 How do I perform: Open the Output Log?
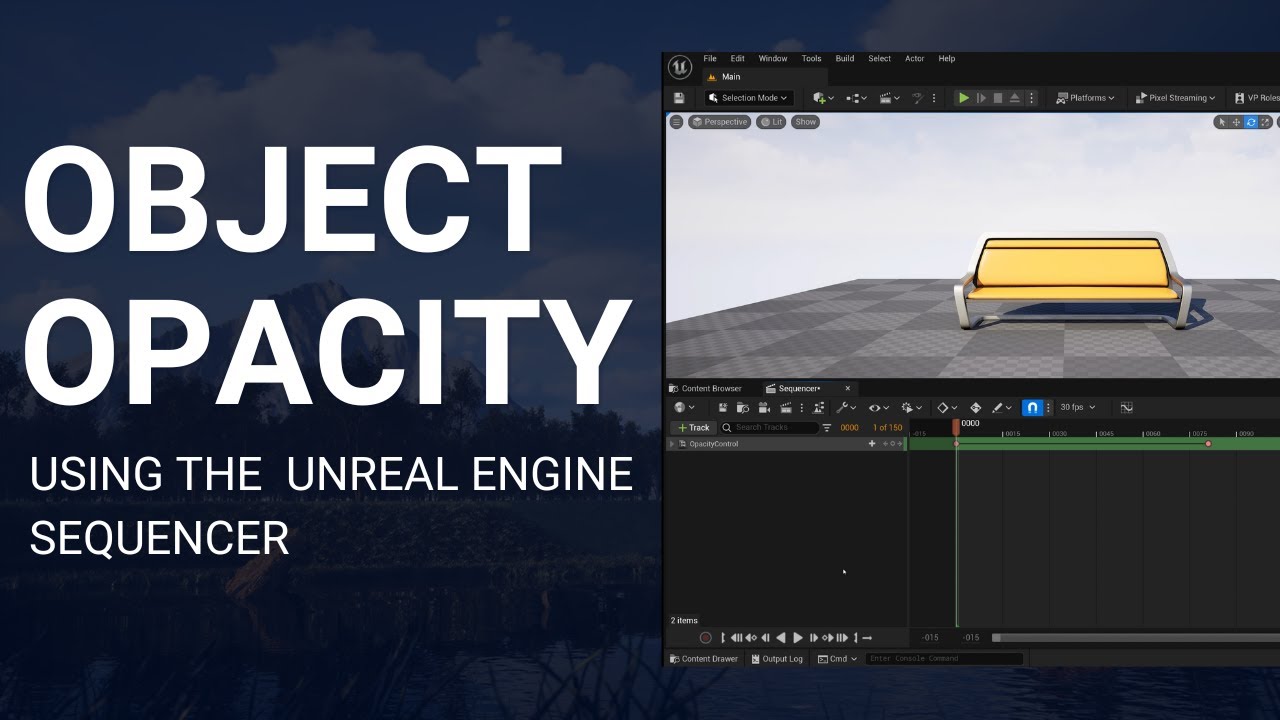click(x=776, y=659)
